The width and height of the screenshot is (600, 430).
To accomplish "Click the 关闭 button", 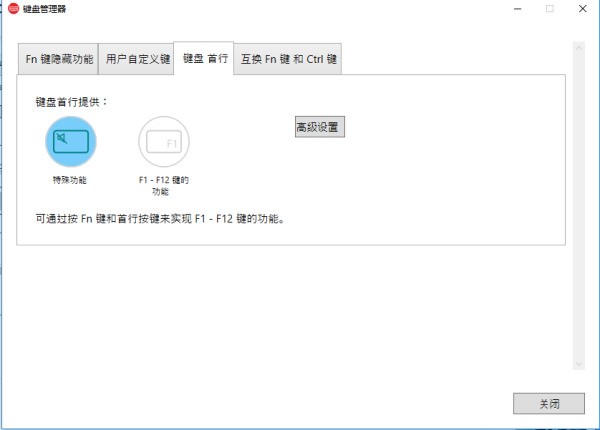I will click(549, 403).
